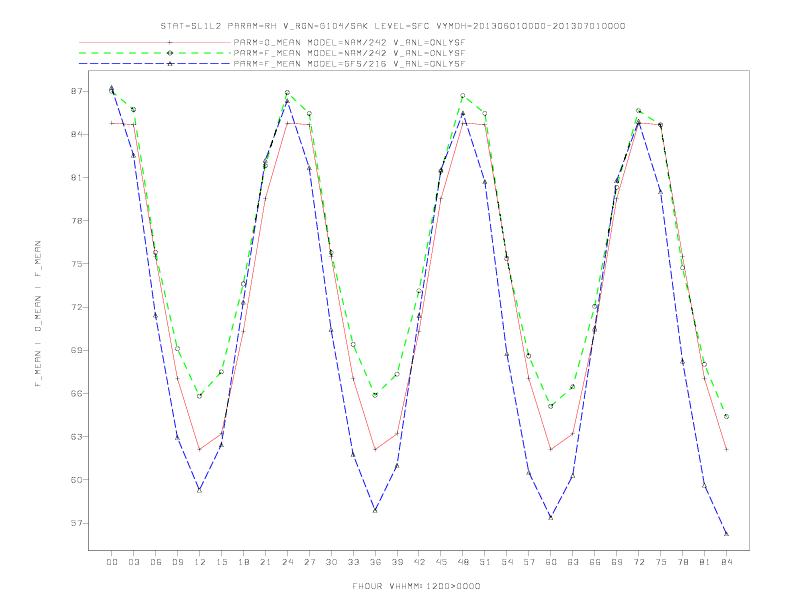Click the chart title starting with STAT=SL1L2
This screenshot has height=612, width=792.
(393, 26)
